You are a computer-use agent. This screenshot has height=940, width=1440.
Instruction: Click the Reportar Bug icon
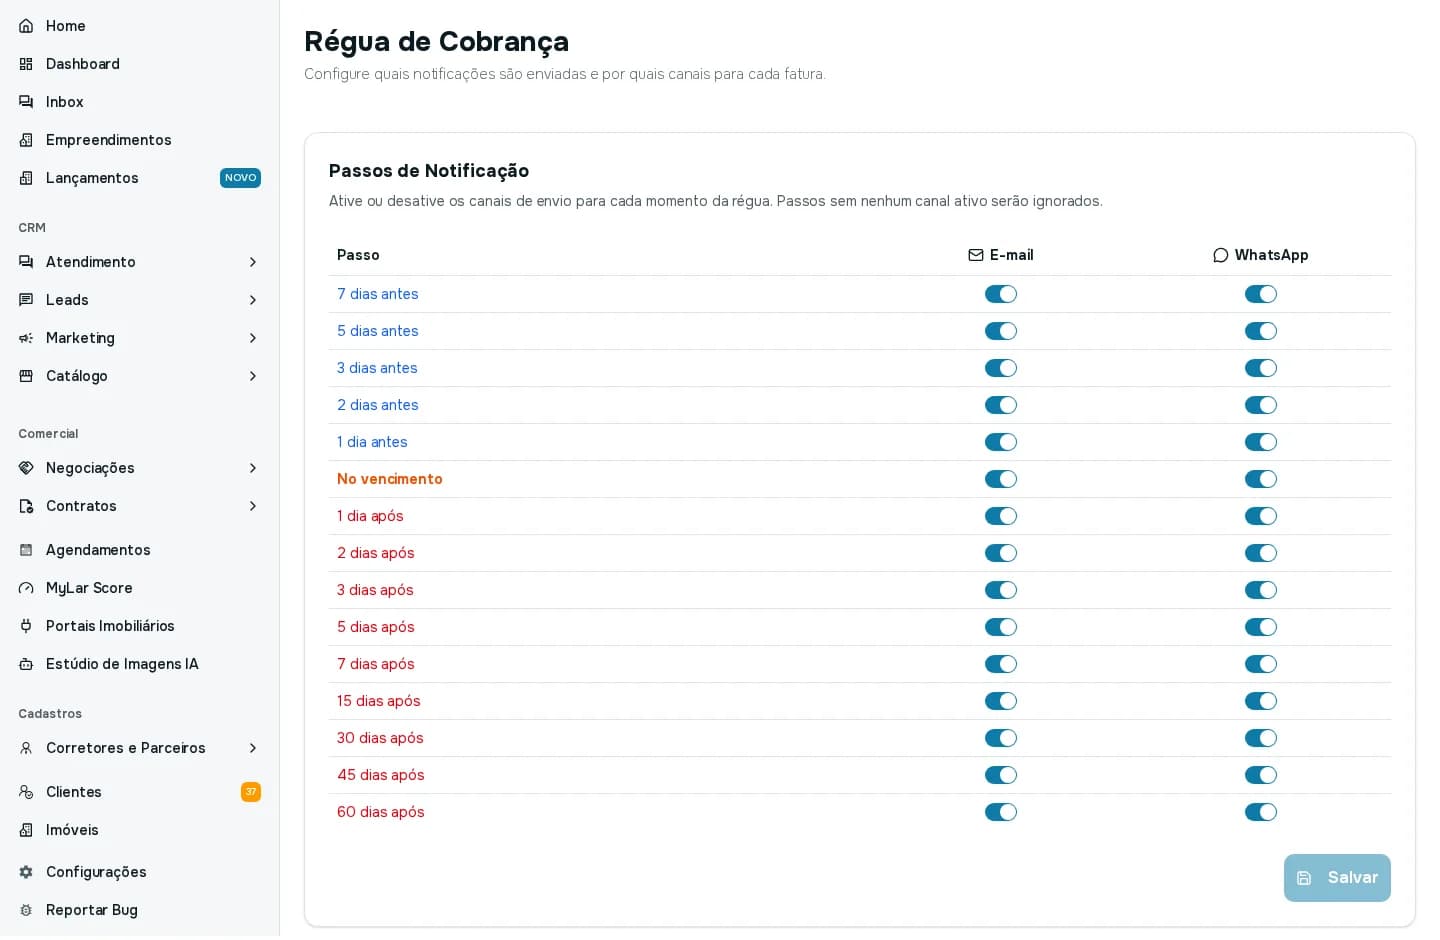pyautogui.click(x=26, y=910)
